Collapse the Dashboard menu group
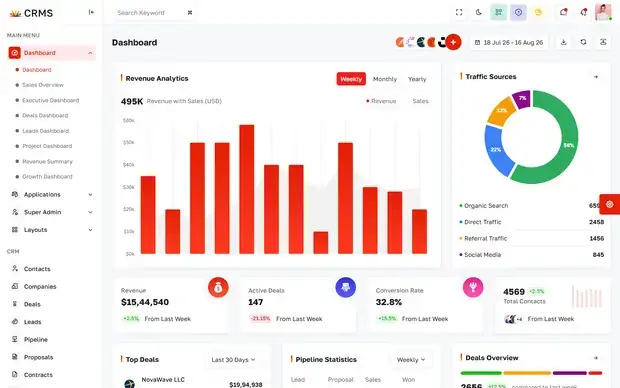The image size is (620, 388). point(52,53)
